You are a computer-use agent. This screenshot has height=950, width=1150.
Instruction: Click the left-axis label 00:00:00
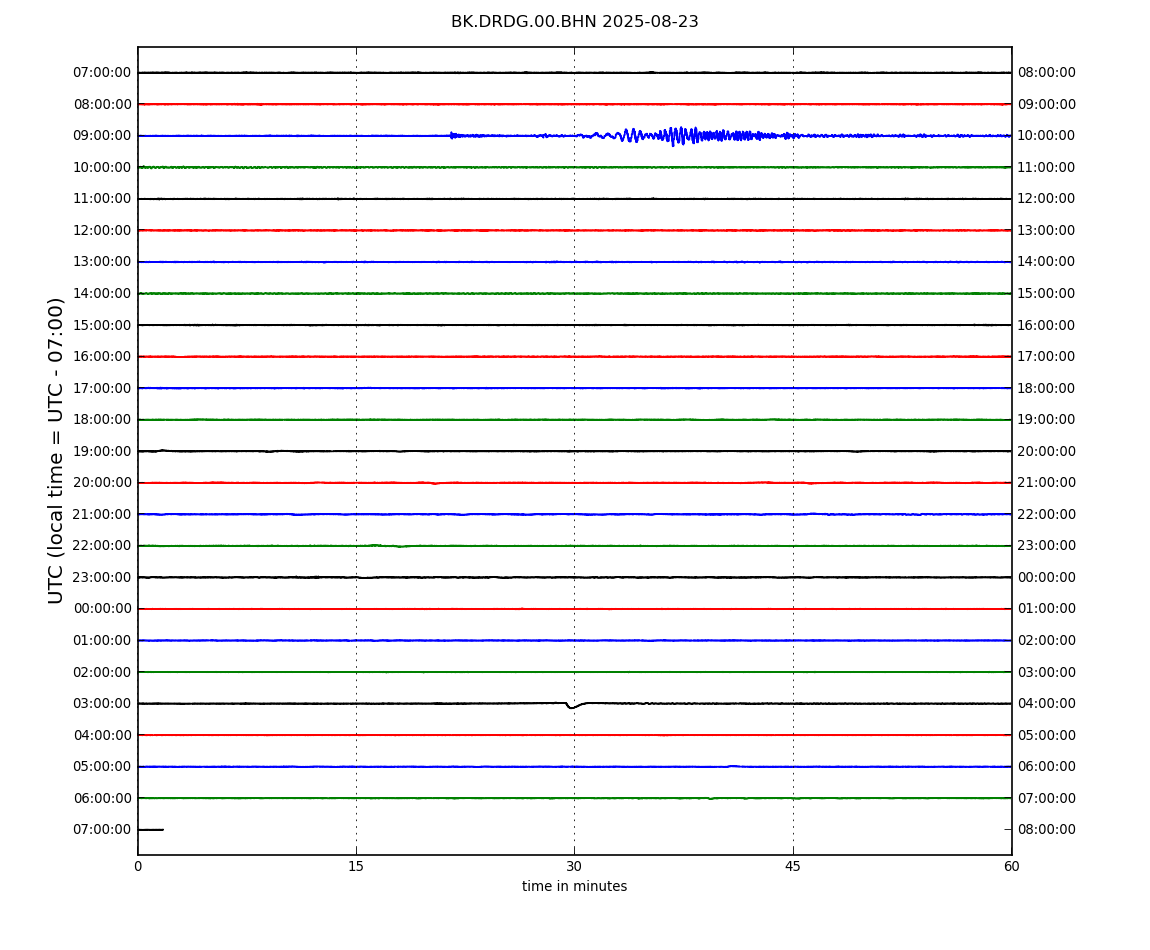102,609
